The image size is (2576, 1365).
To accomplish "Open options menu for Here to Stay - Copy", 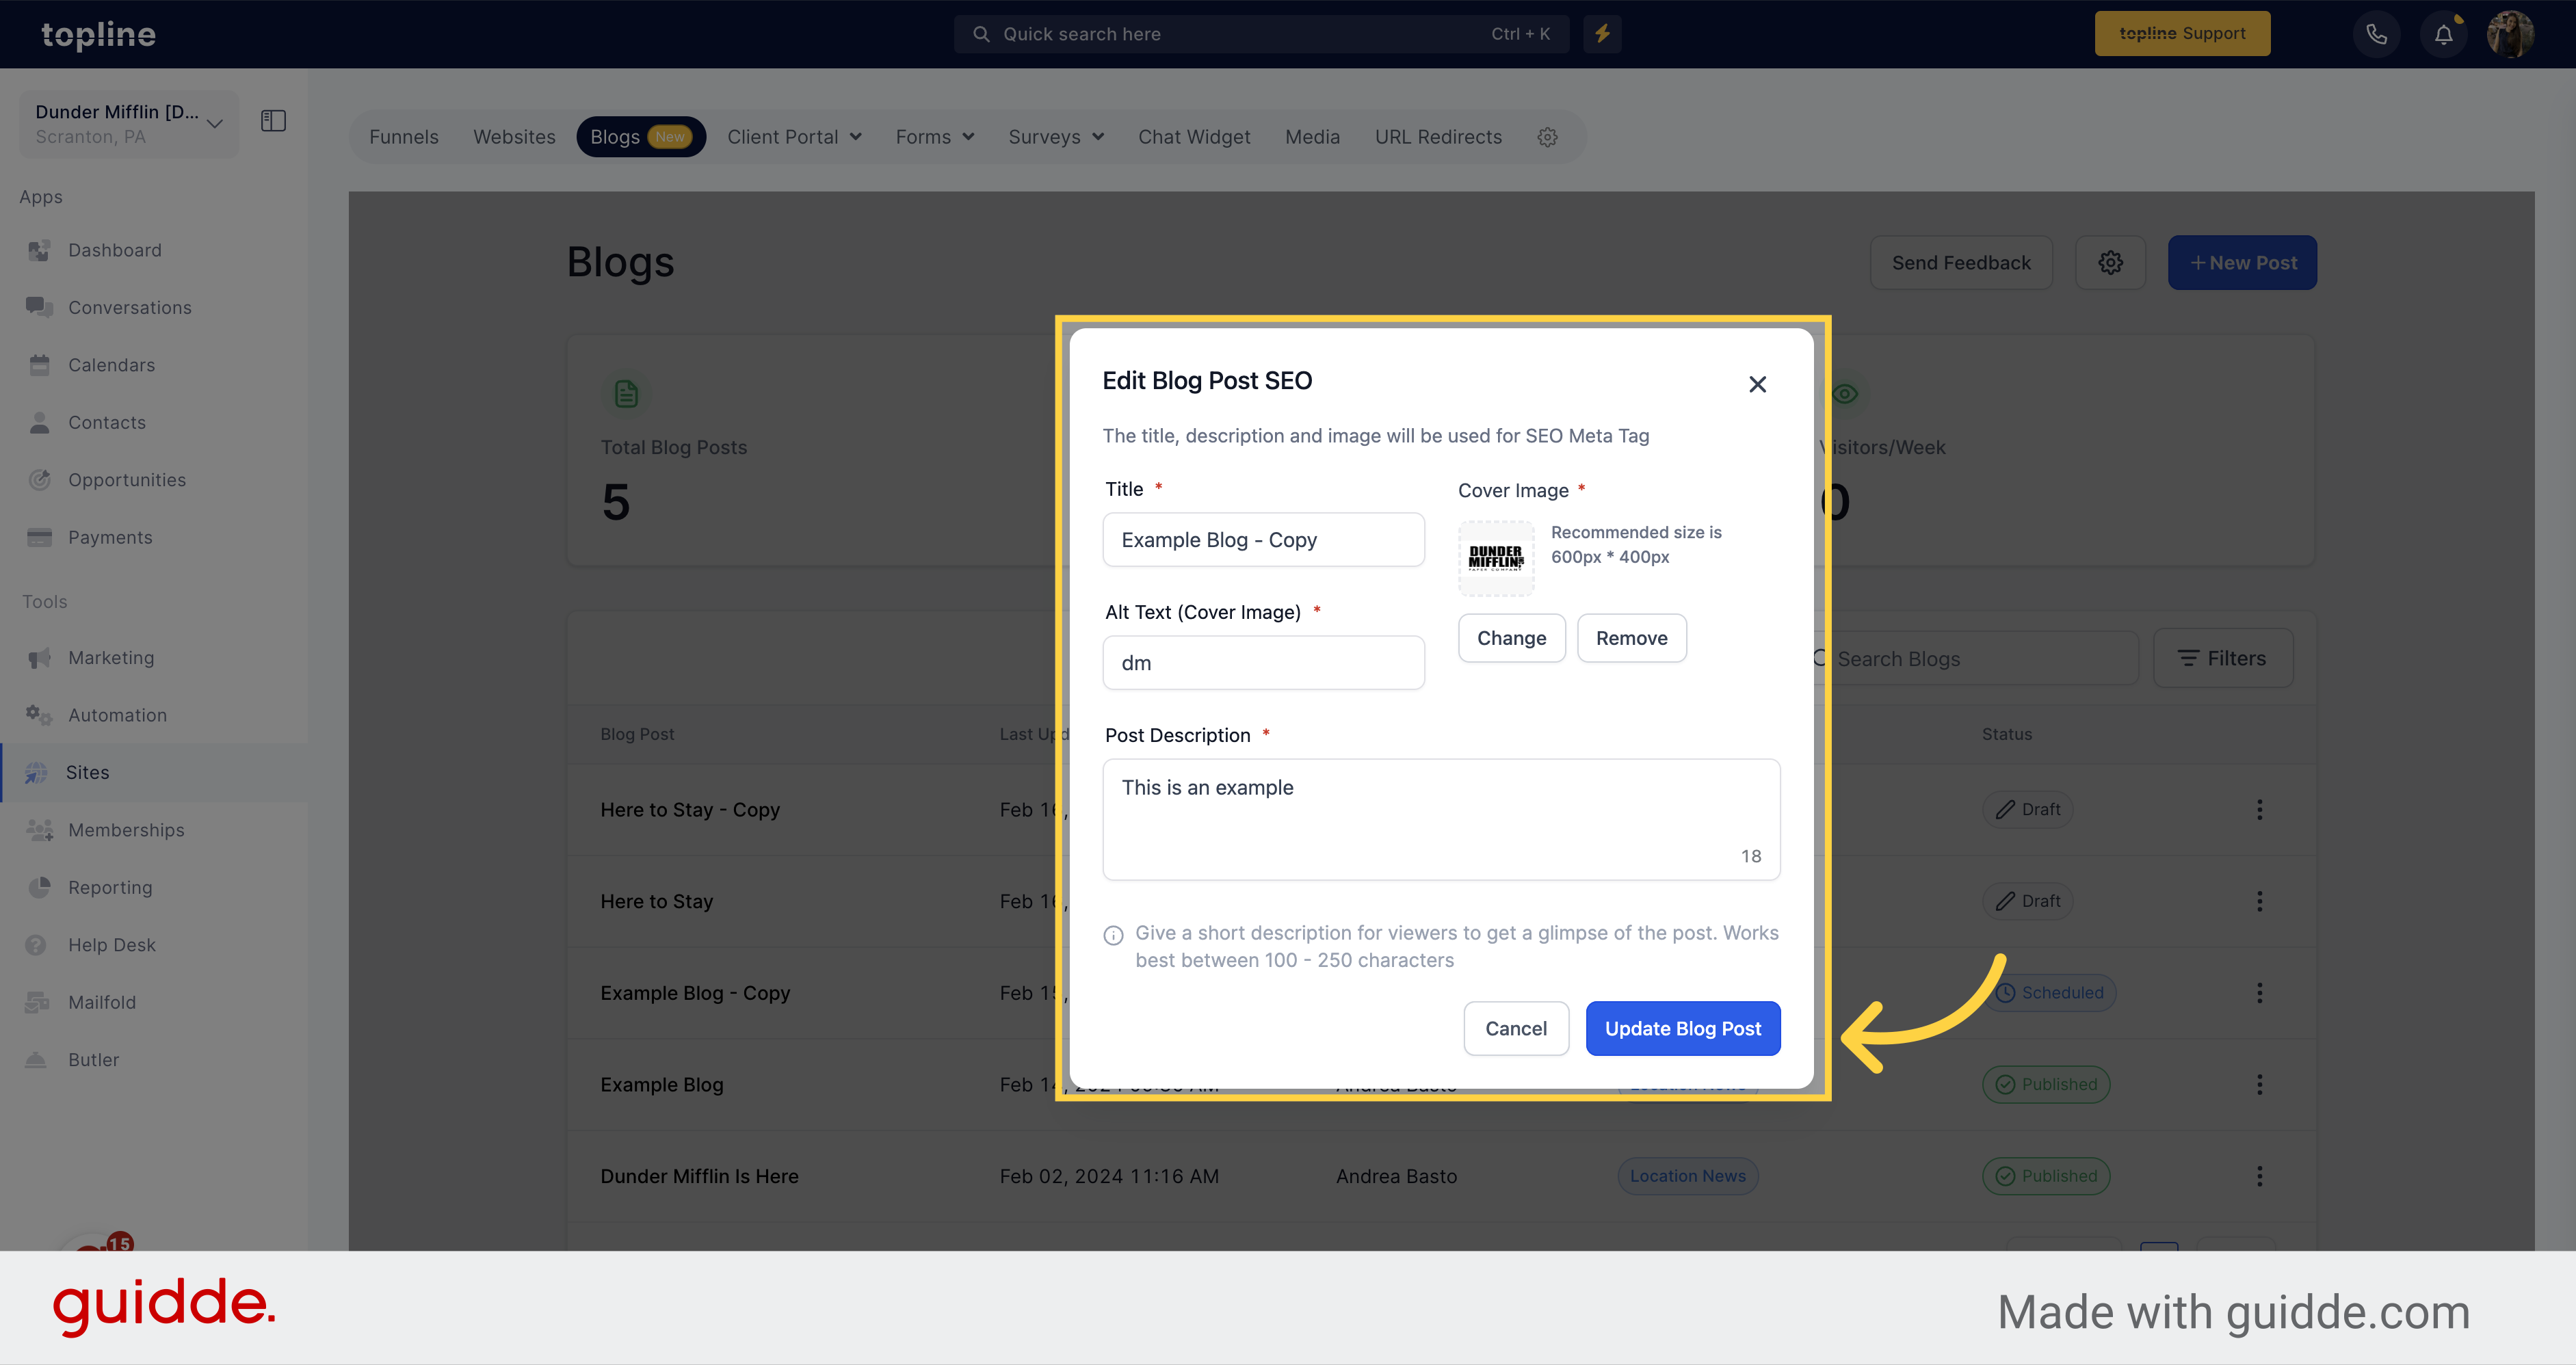I will pyautogui.click(x=2259, y=810).
